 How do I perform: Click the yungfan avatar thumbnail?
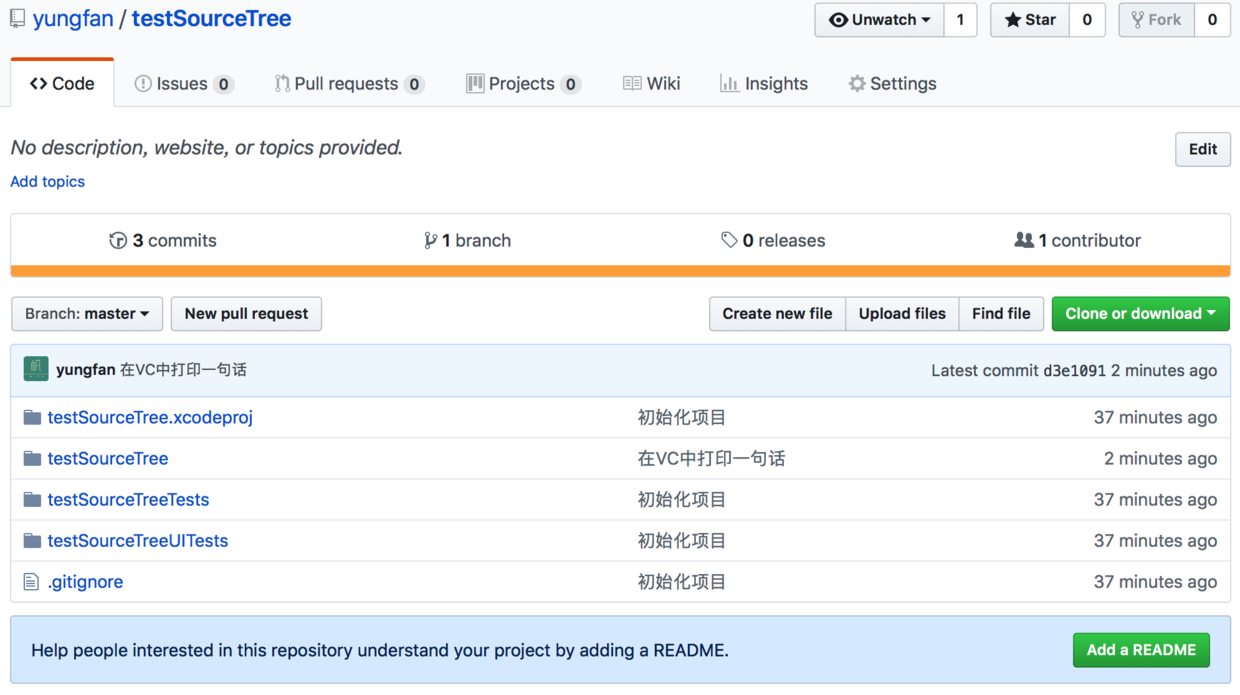coord(36,369)
